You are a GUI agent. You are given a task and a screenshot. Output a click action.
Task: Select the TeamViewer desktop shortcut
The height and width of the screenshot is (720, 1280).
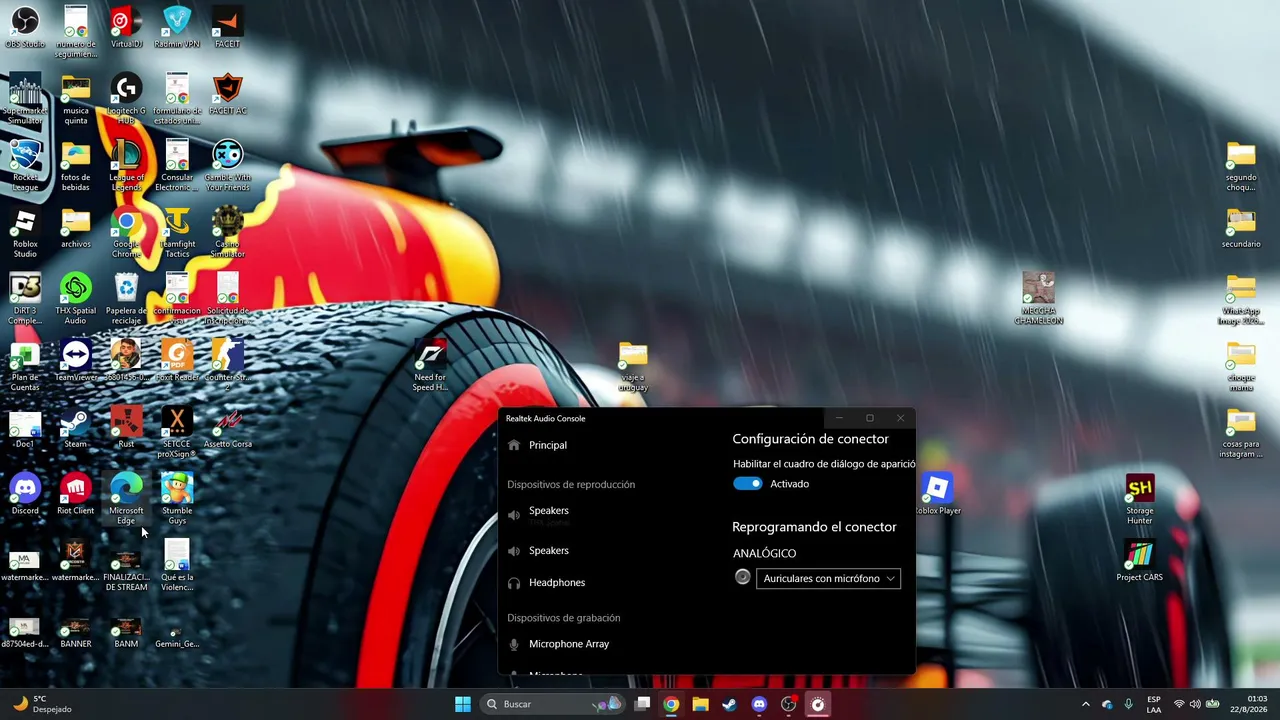coord(76,361)
